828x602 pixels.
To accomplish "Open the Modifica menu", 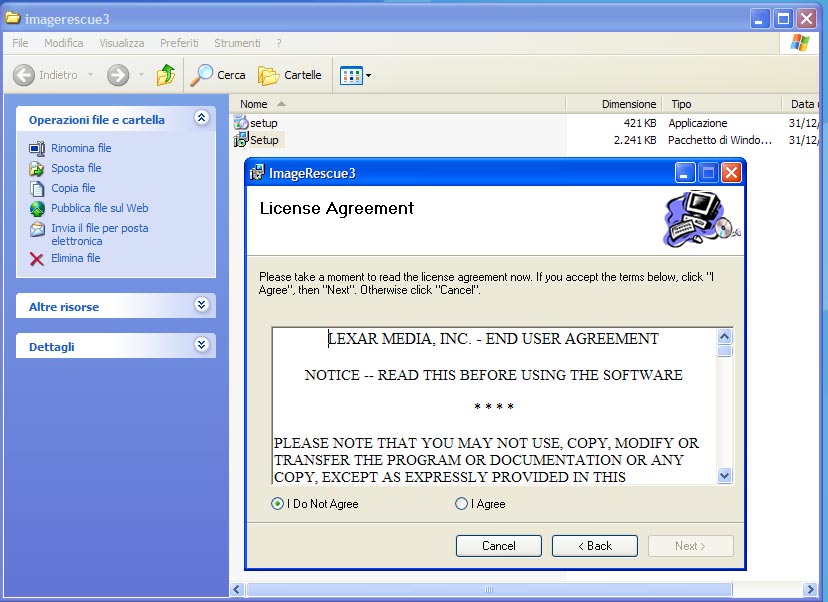I will (63, 43).
